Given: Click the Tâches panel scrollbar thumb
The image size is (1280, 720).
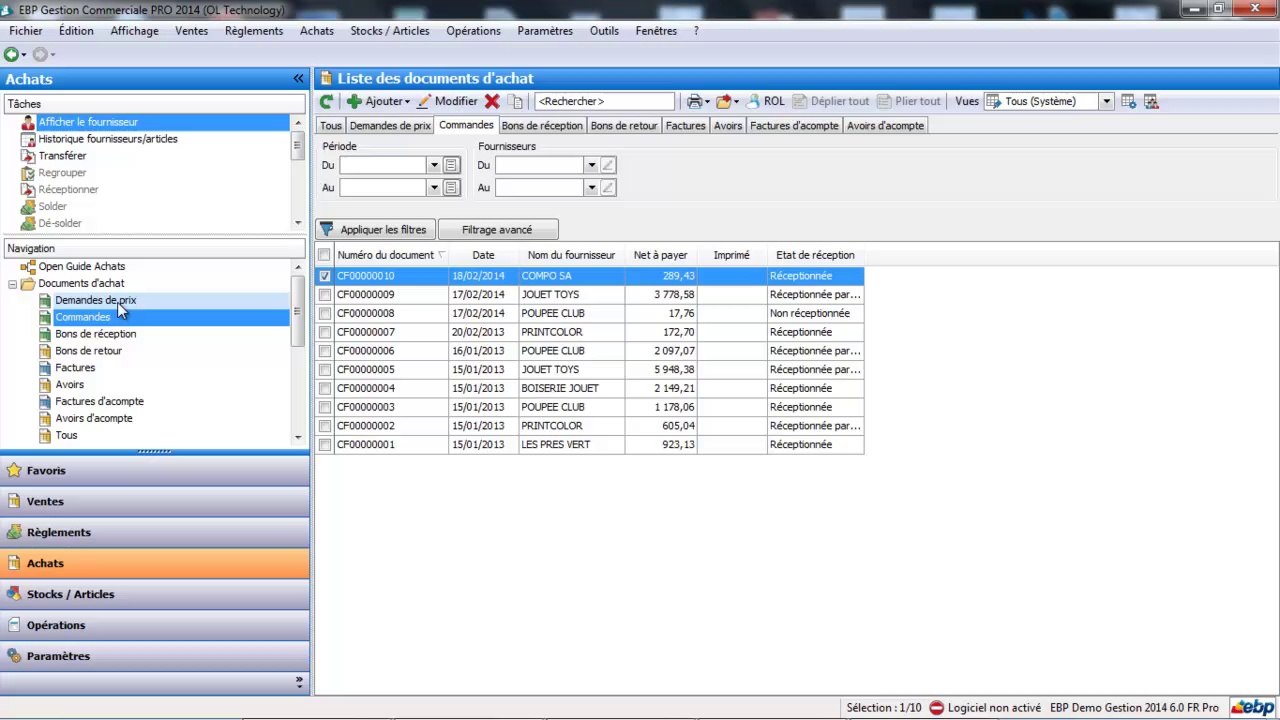Looking at the screenshot, I should tap(297, 145).
